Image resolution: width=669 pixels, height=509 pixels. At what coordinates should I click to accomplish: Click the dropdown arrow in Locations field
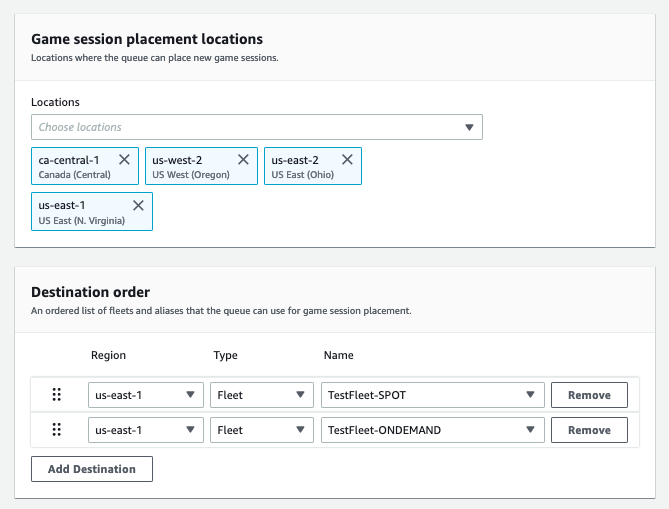(x=469, y=127)
